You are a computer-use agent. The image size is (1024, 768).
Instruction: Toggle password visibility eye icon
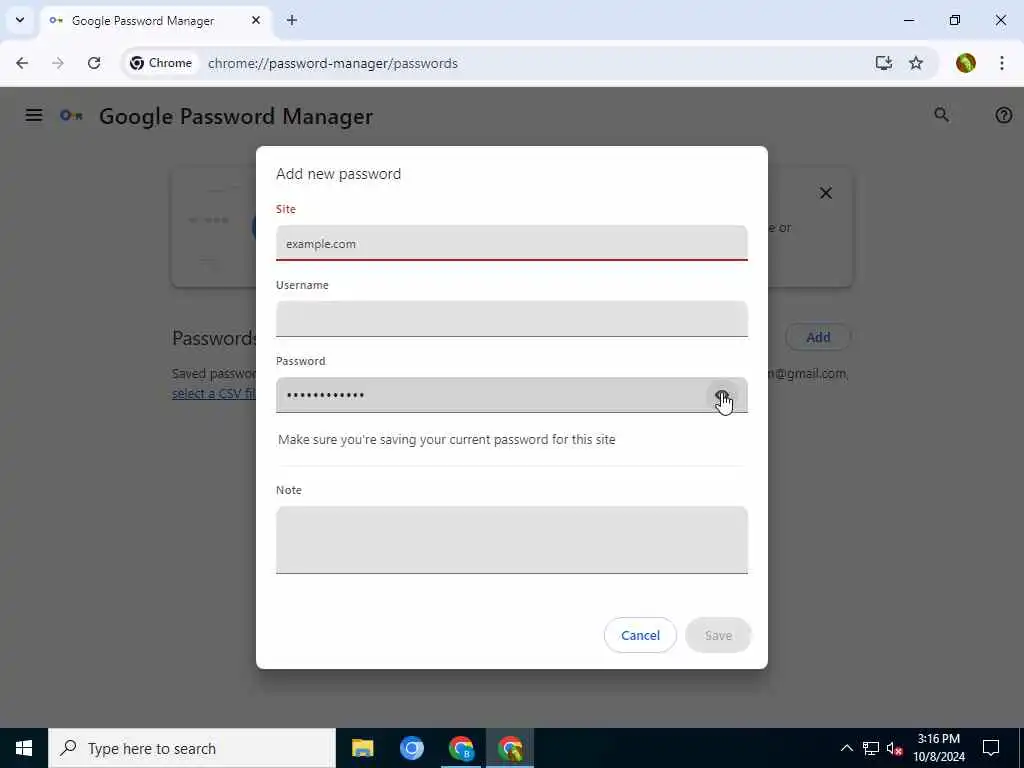(x=722, y=396)
